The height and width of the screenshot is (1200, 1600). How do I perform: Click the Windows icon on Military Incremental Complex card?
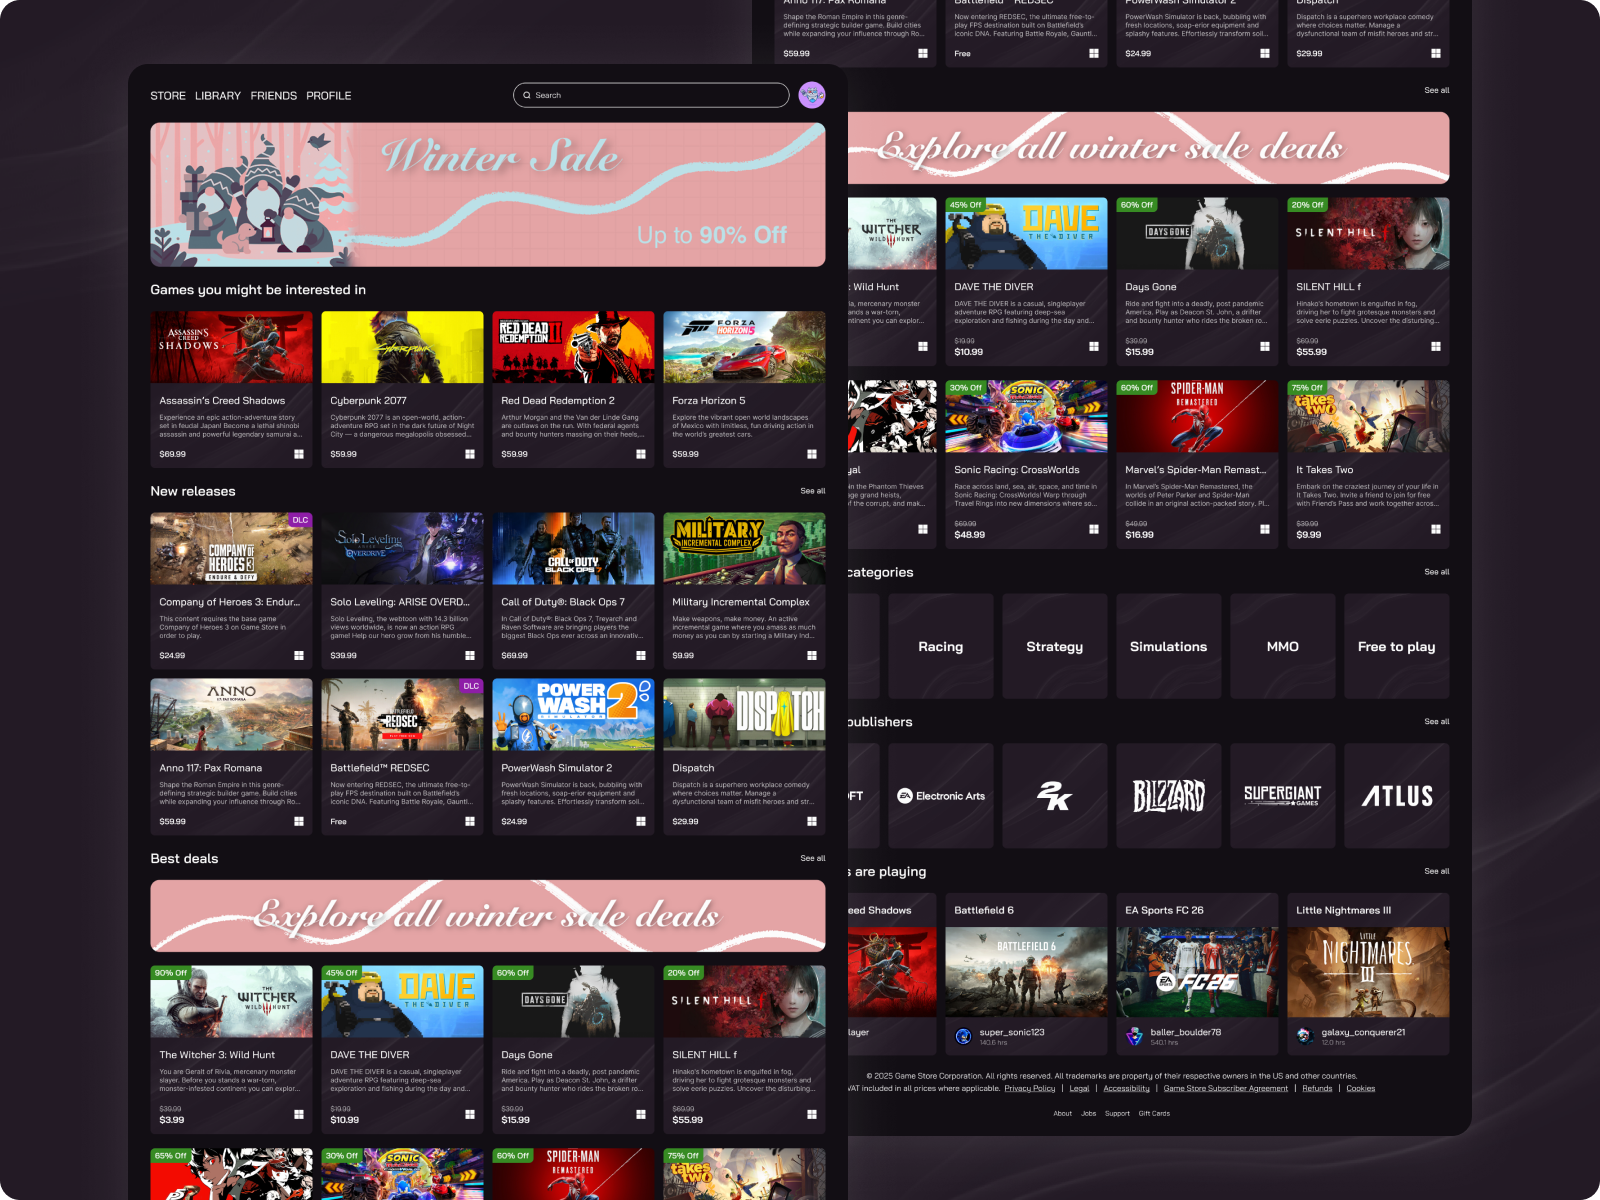click(812, 656)
